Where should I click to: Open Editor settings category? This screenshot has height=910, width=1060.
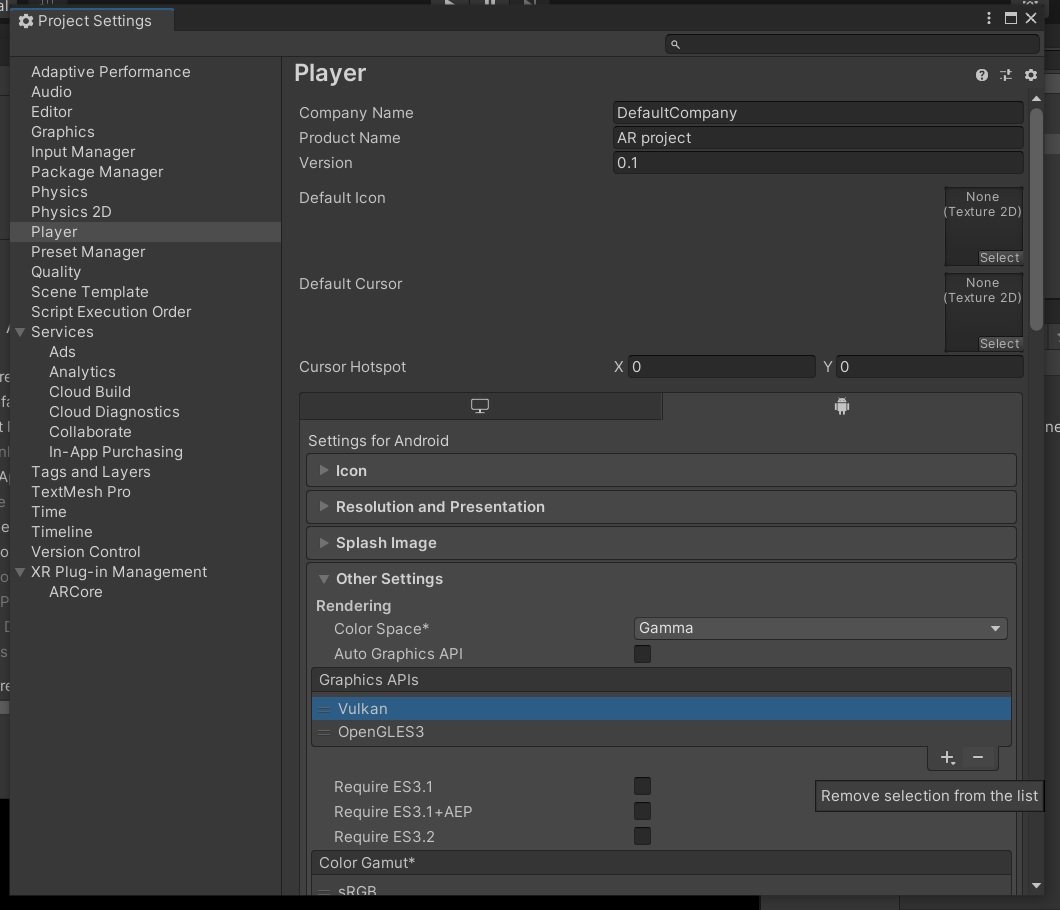(x=51, y=112)
